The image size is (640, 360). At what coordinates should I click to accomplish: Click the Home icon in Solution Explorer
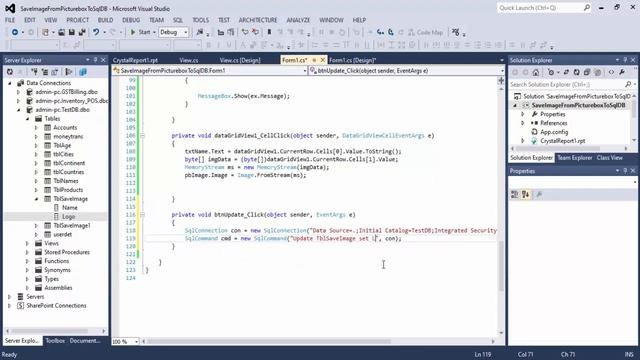coord(536,72)
